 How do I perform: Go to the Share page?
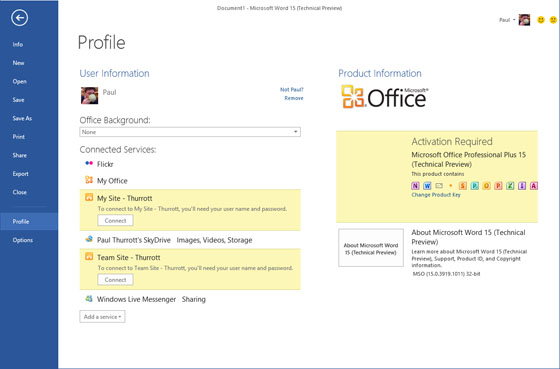[19, 155]
